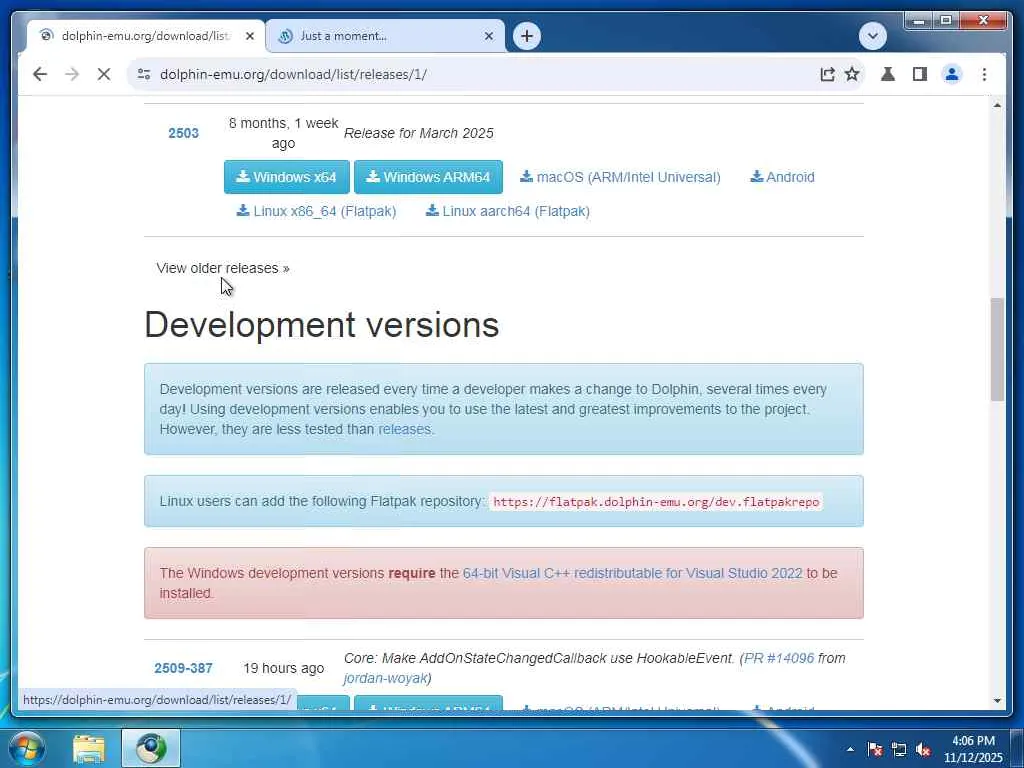
Task: Switch to the 'Just a moment...' tab
Action: pyautogui.click(x=385, y=36)
